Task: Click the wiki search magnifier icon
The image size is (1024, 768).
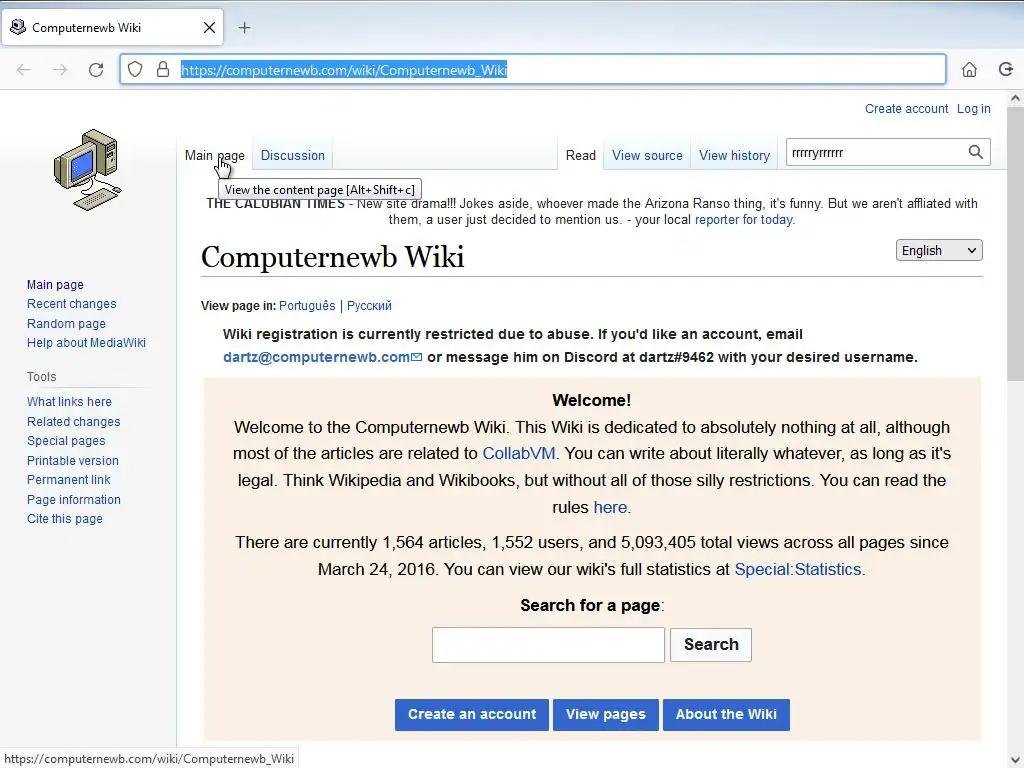Action: pyautogui.click(x=975, y=152)
